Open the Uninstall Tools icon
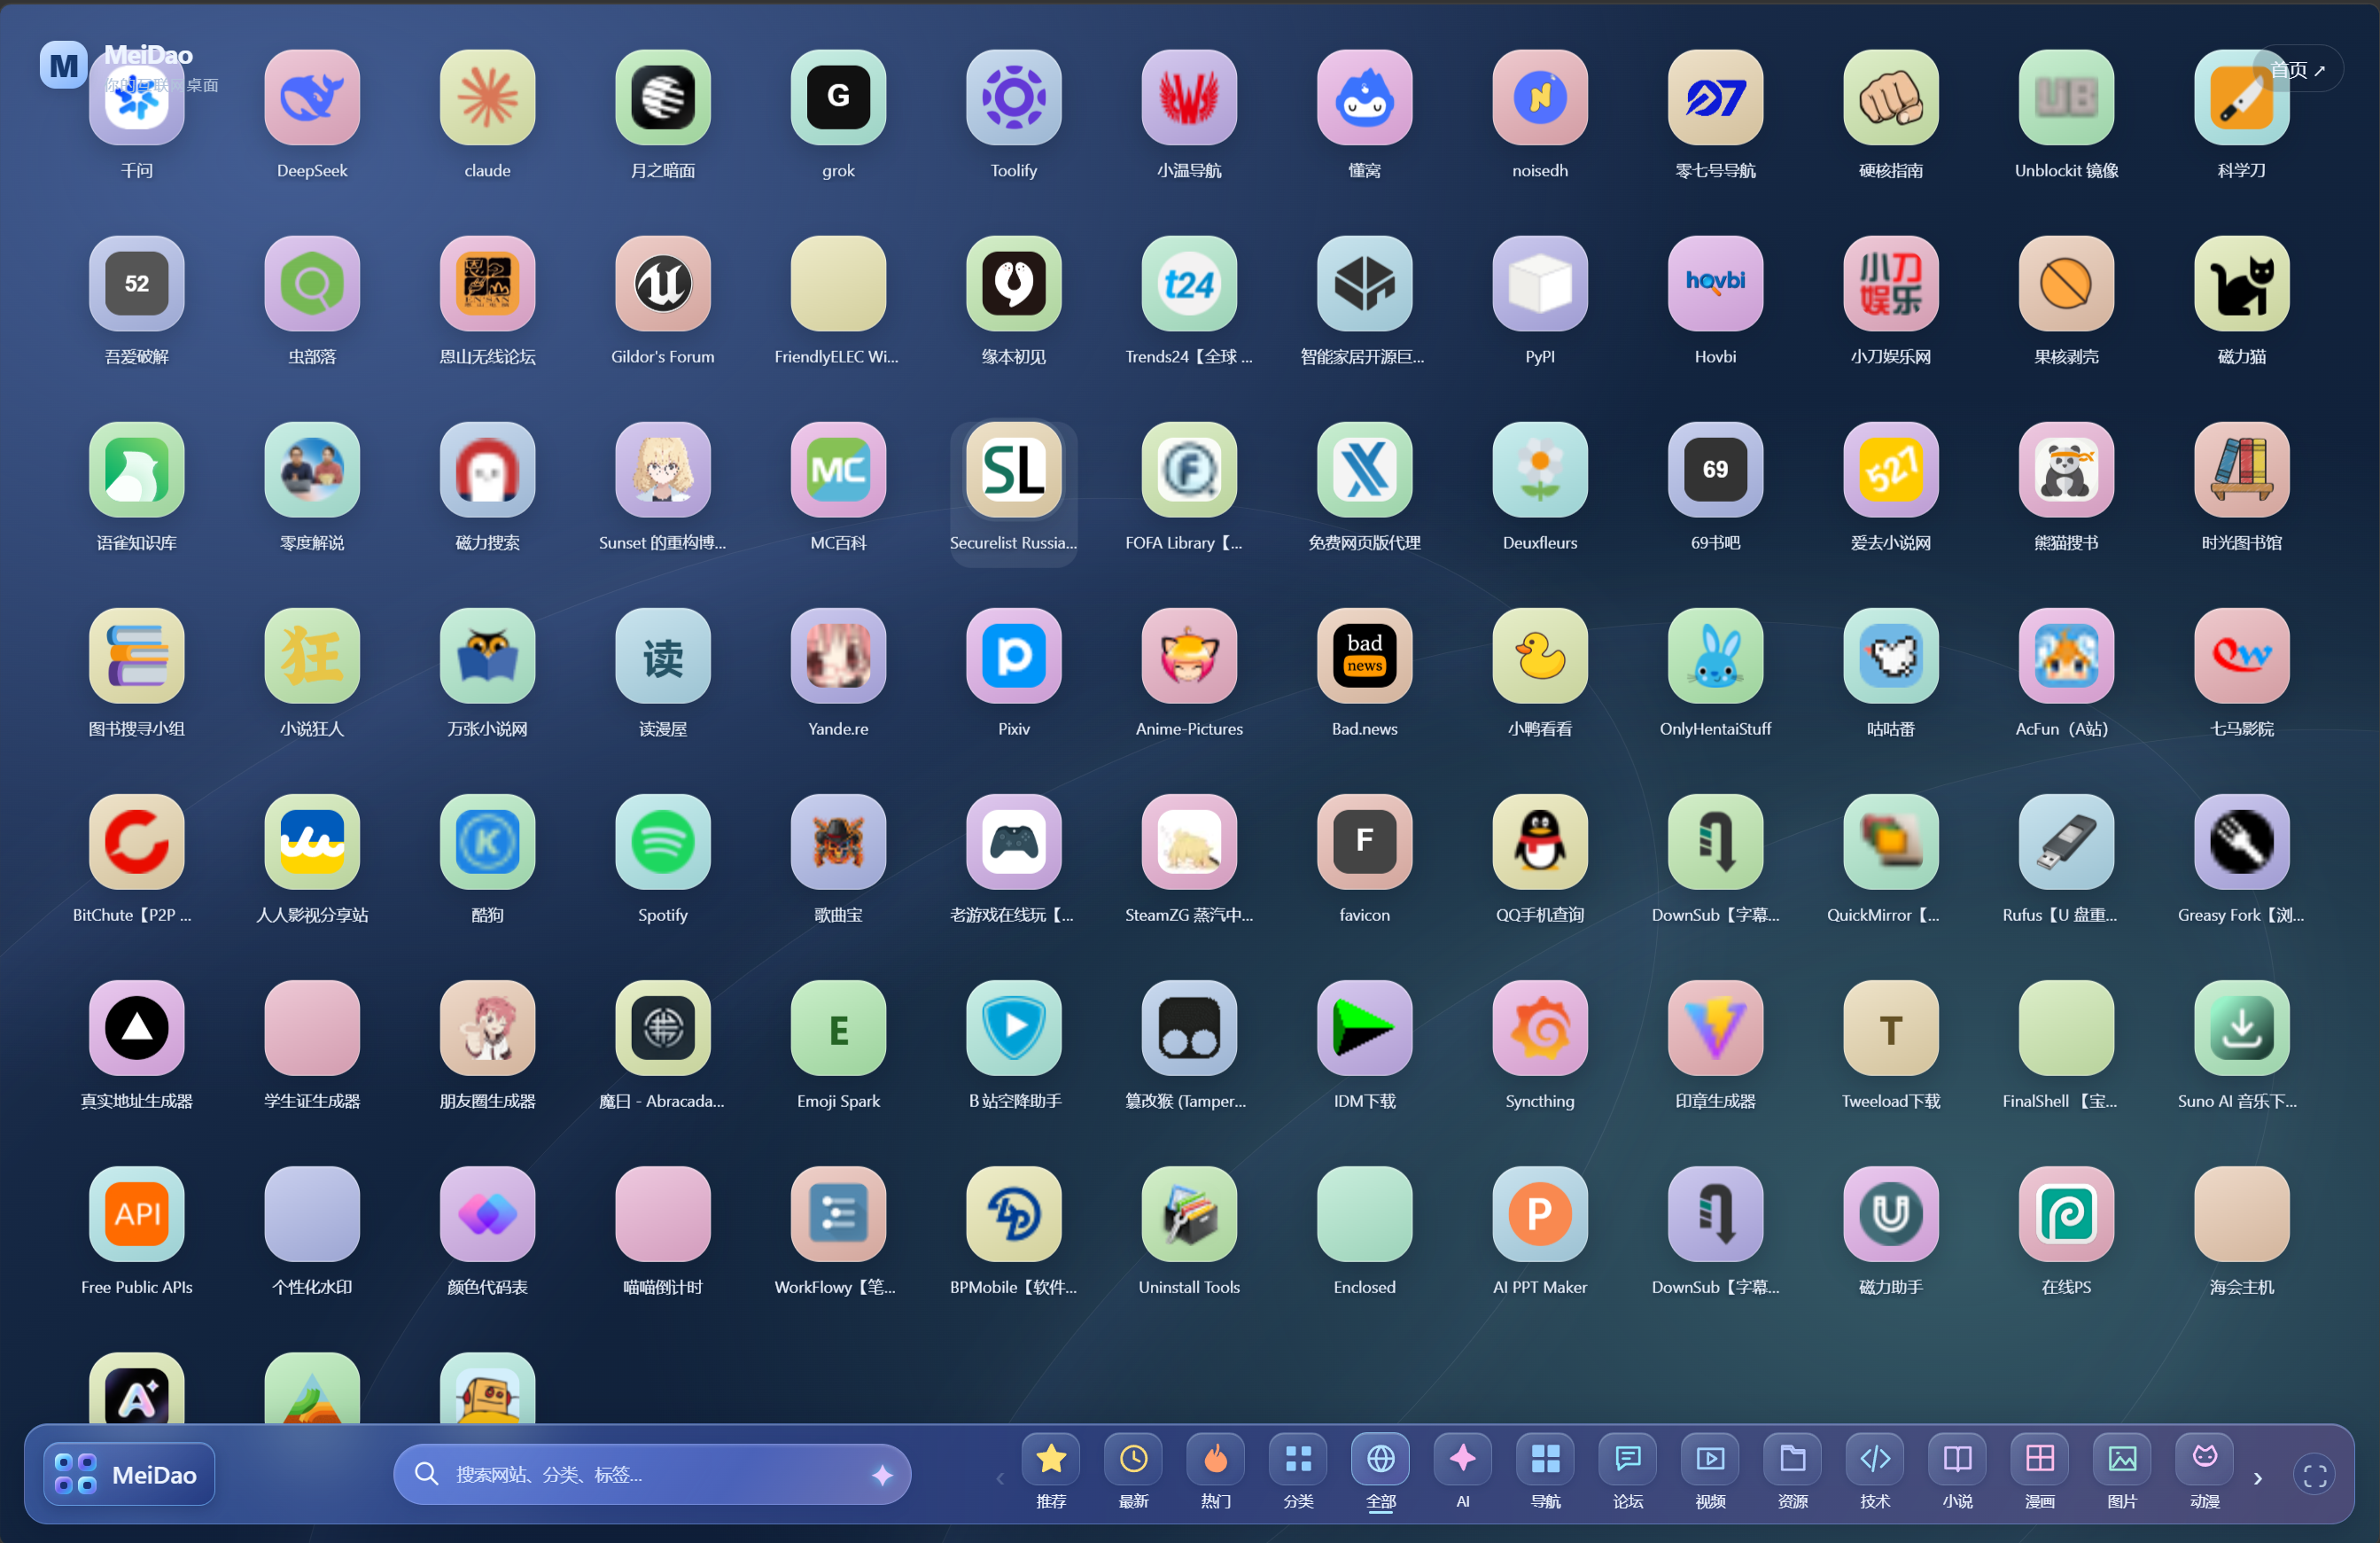 click(x=1189, y=1214)
